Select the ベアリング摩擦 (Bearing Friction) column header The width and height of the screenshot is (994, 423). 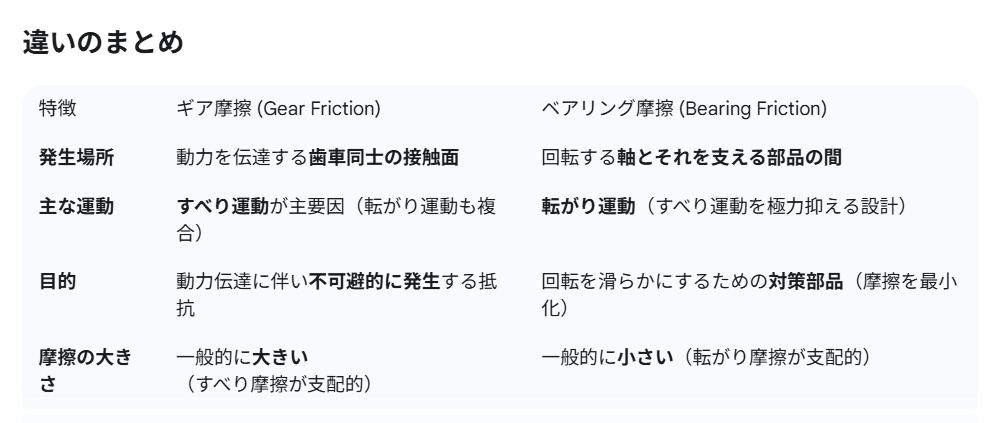pyautogui.click(x=684, y=108)
